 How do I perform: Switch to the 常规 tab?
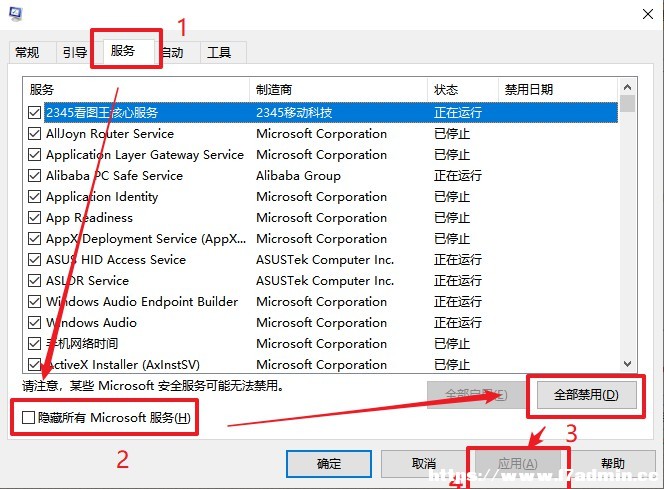click(28, 52)
